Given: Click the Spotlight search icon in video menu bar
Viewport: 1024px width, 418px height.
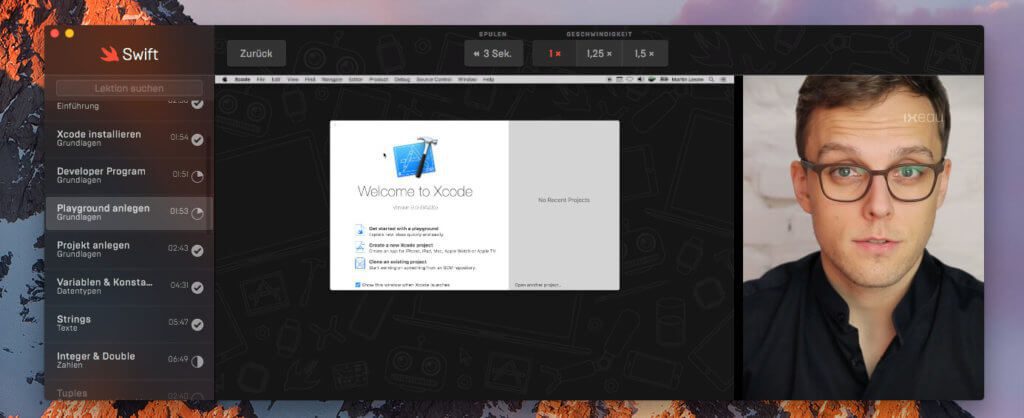Looking at the screenshot, I should pos(712,79).
